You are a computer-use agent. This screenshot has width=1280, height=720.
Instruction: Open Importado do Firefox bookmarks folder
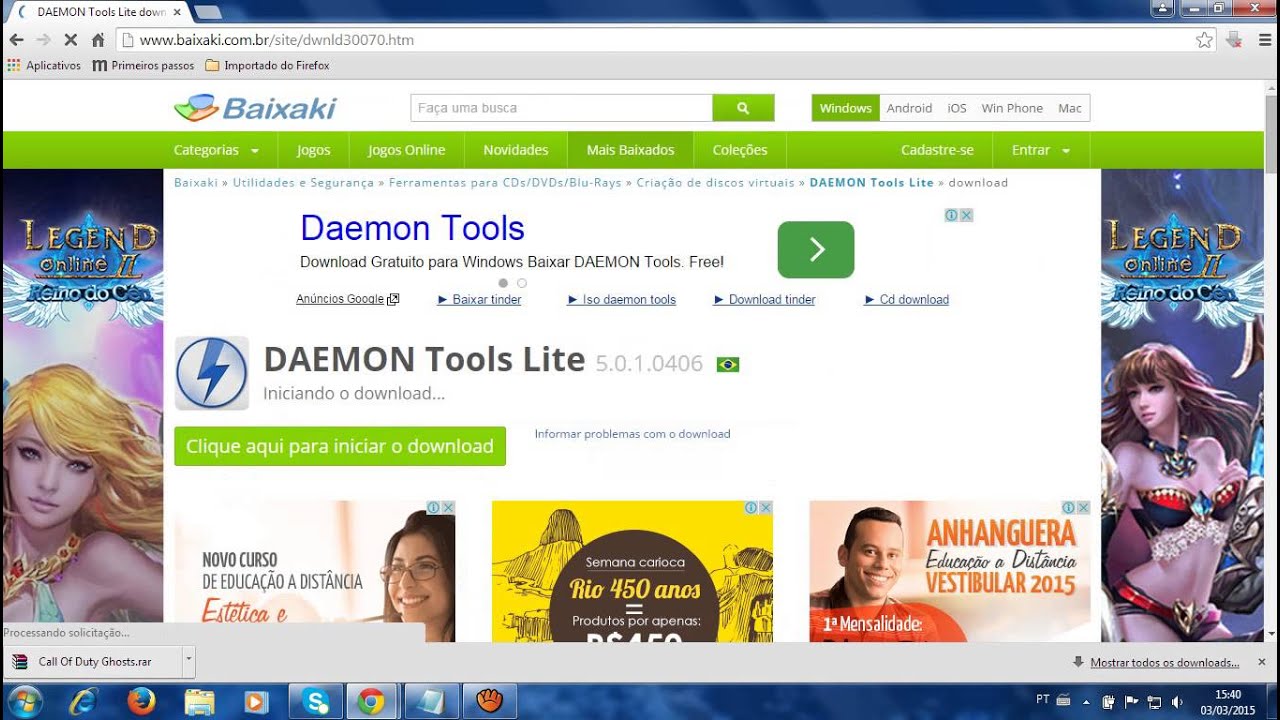coord(267,65)
